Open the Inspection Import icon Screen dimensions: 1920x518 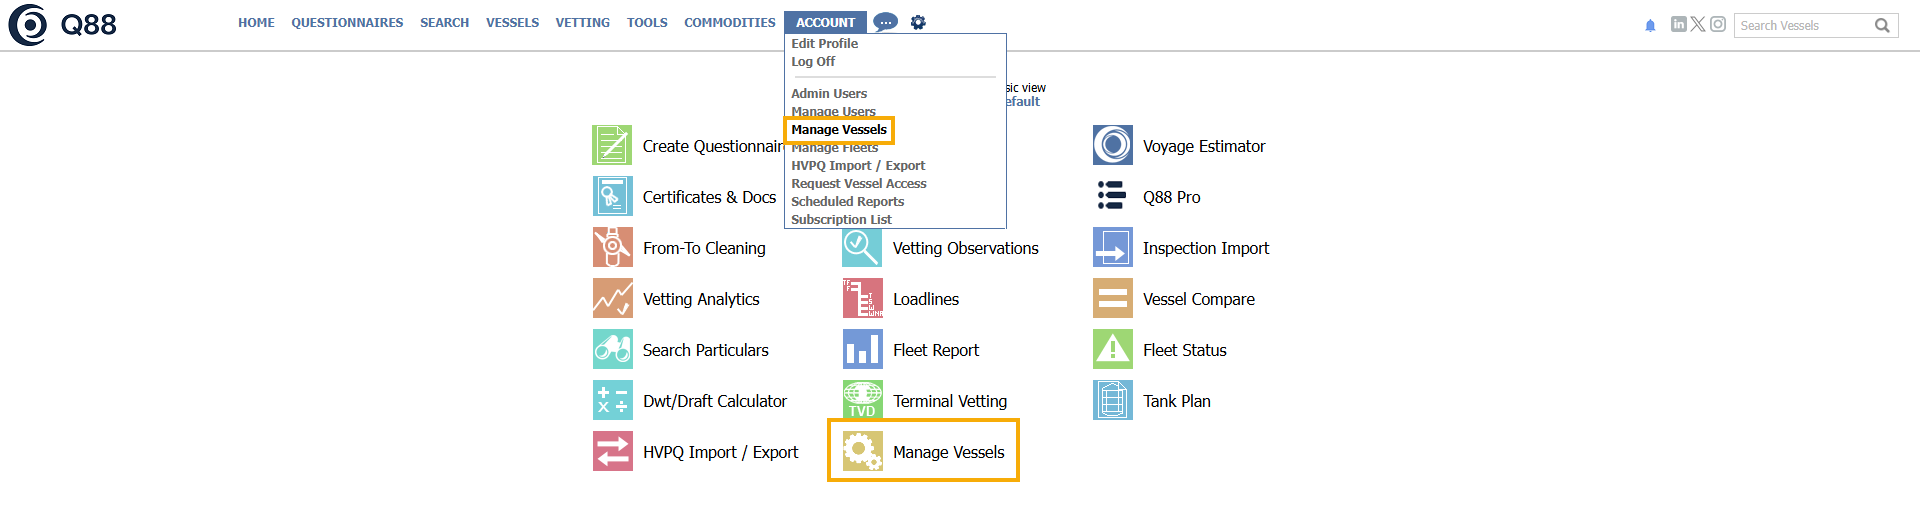coord(1112,247)
